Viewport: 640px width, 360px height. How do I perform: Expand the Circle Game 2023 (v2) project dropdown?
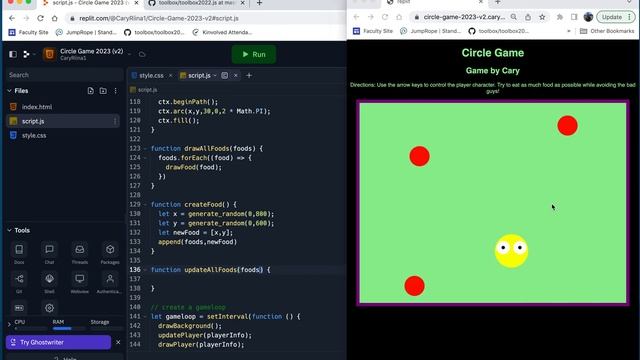129,54
